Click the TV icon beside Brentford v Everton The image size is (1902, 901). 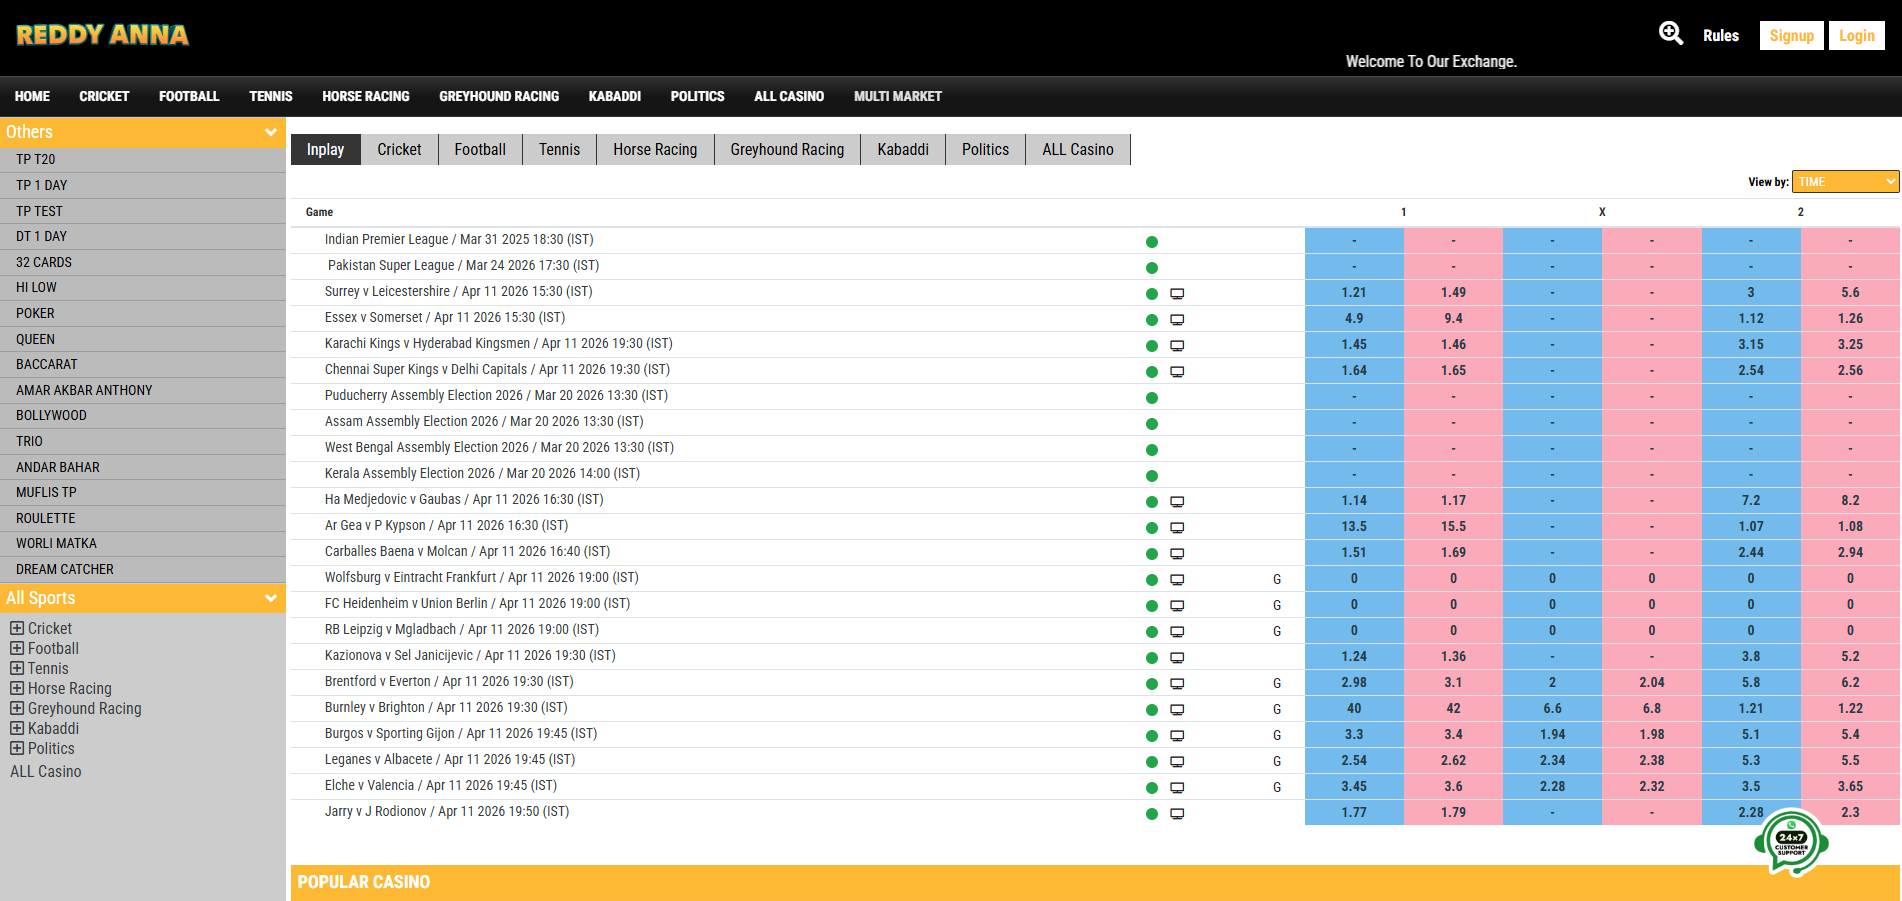pyautogui.click(x=1177, y=683)
